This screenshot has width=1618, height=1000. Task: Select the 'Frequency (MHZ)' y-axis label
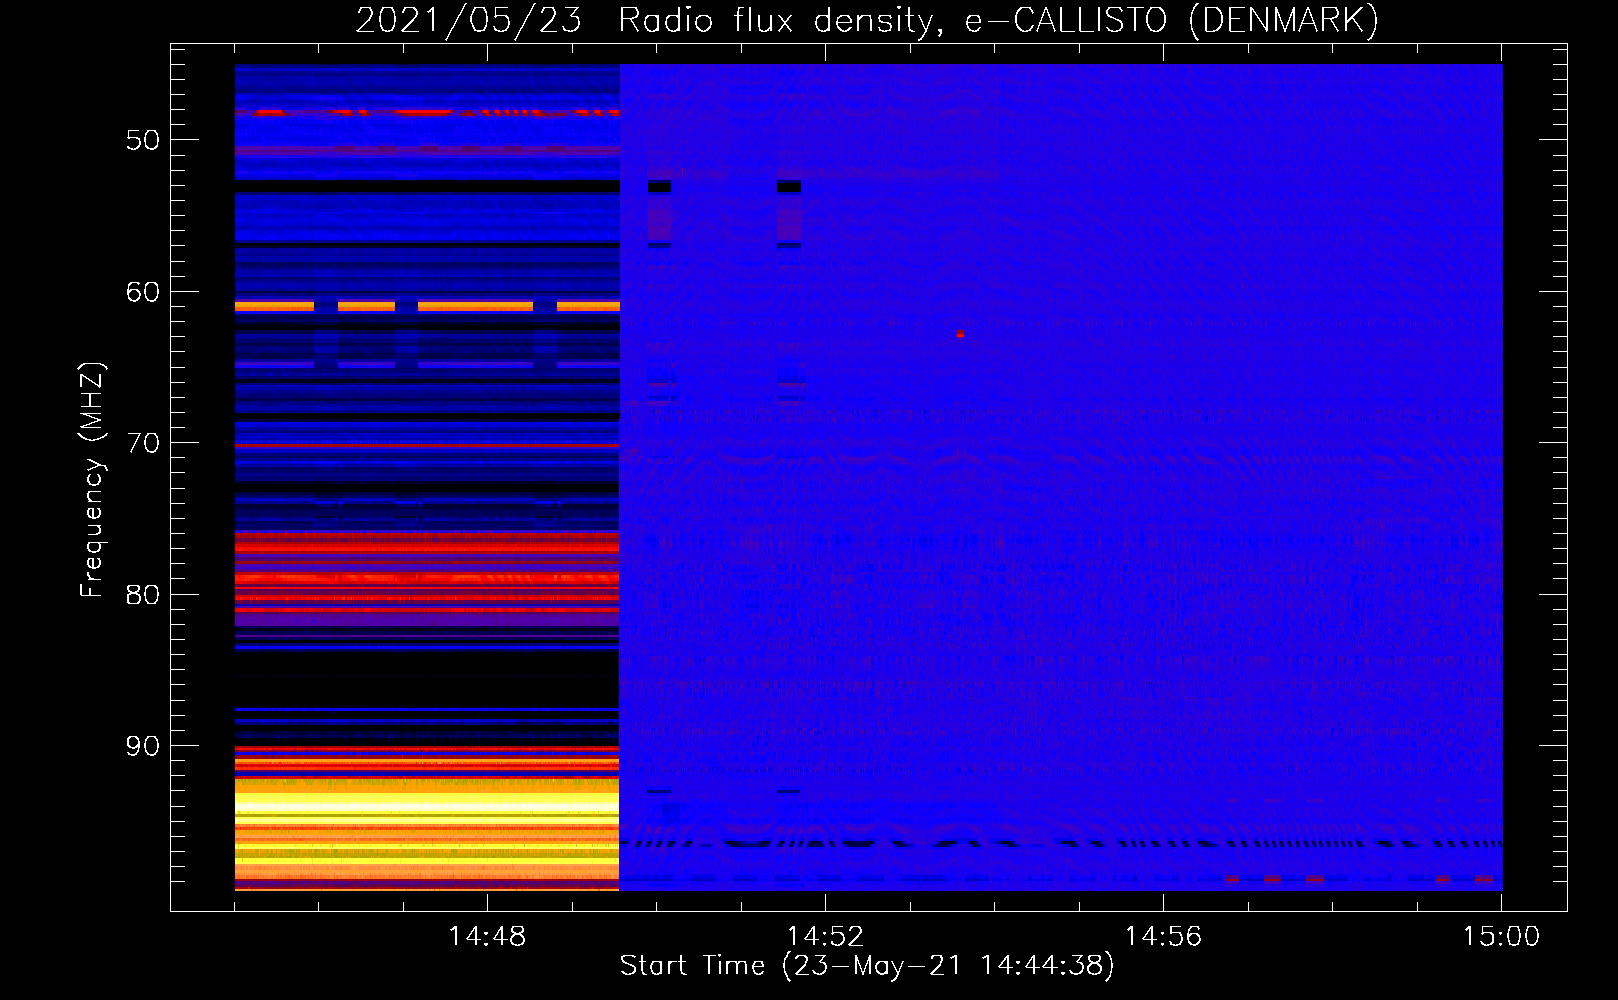92,480
